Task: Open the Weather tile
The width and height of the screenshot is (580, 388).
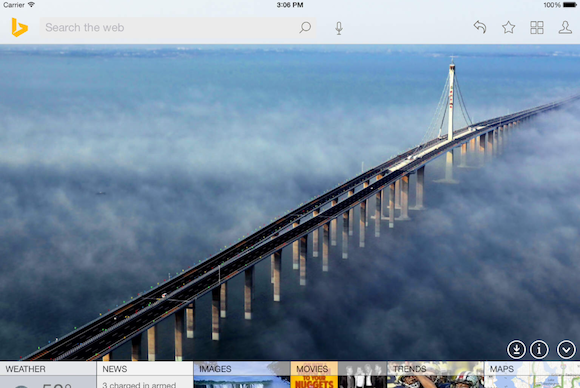Action: click(x=48, y=375)
